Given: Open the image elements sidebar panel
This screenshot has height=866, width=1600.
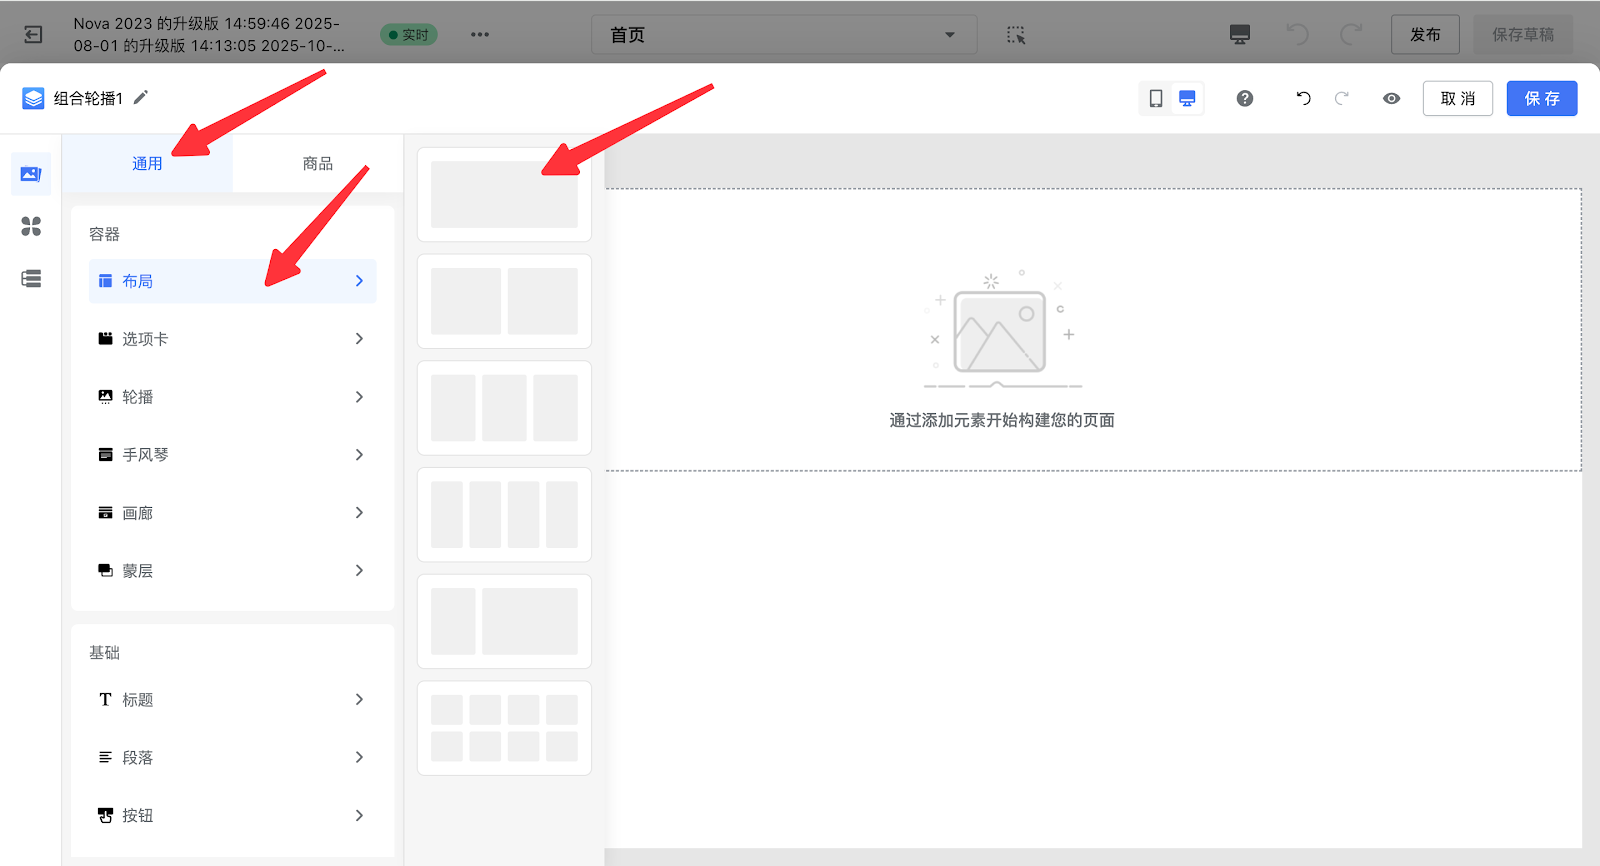Looking at the screenshot, I should (x=31, y=174).
